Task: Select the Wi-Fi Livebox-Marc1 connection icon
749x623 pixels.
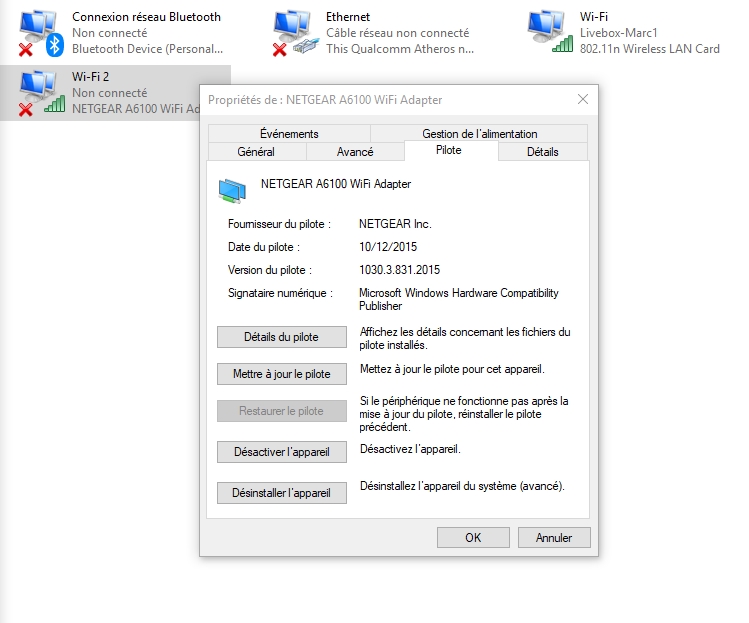Action: point(549,32)
